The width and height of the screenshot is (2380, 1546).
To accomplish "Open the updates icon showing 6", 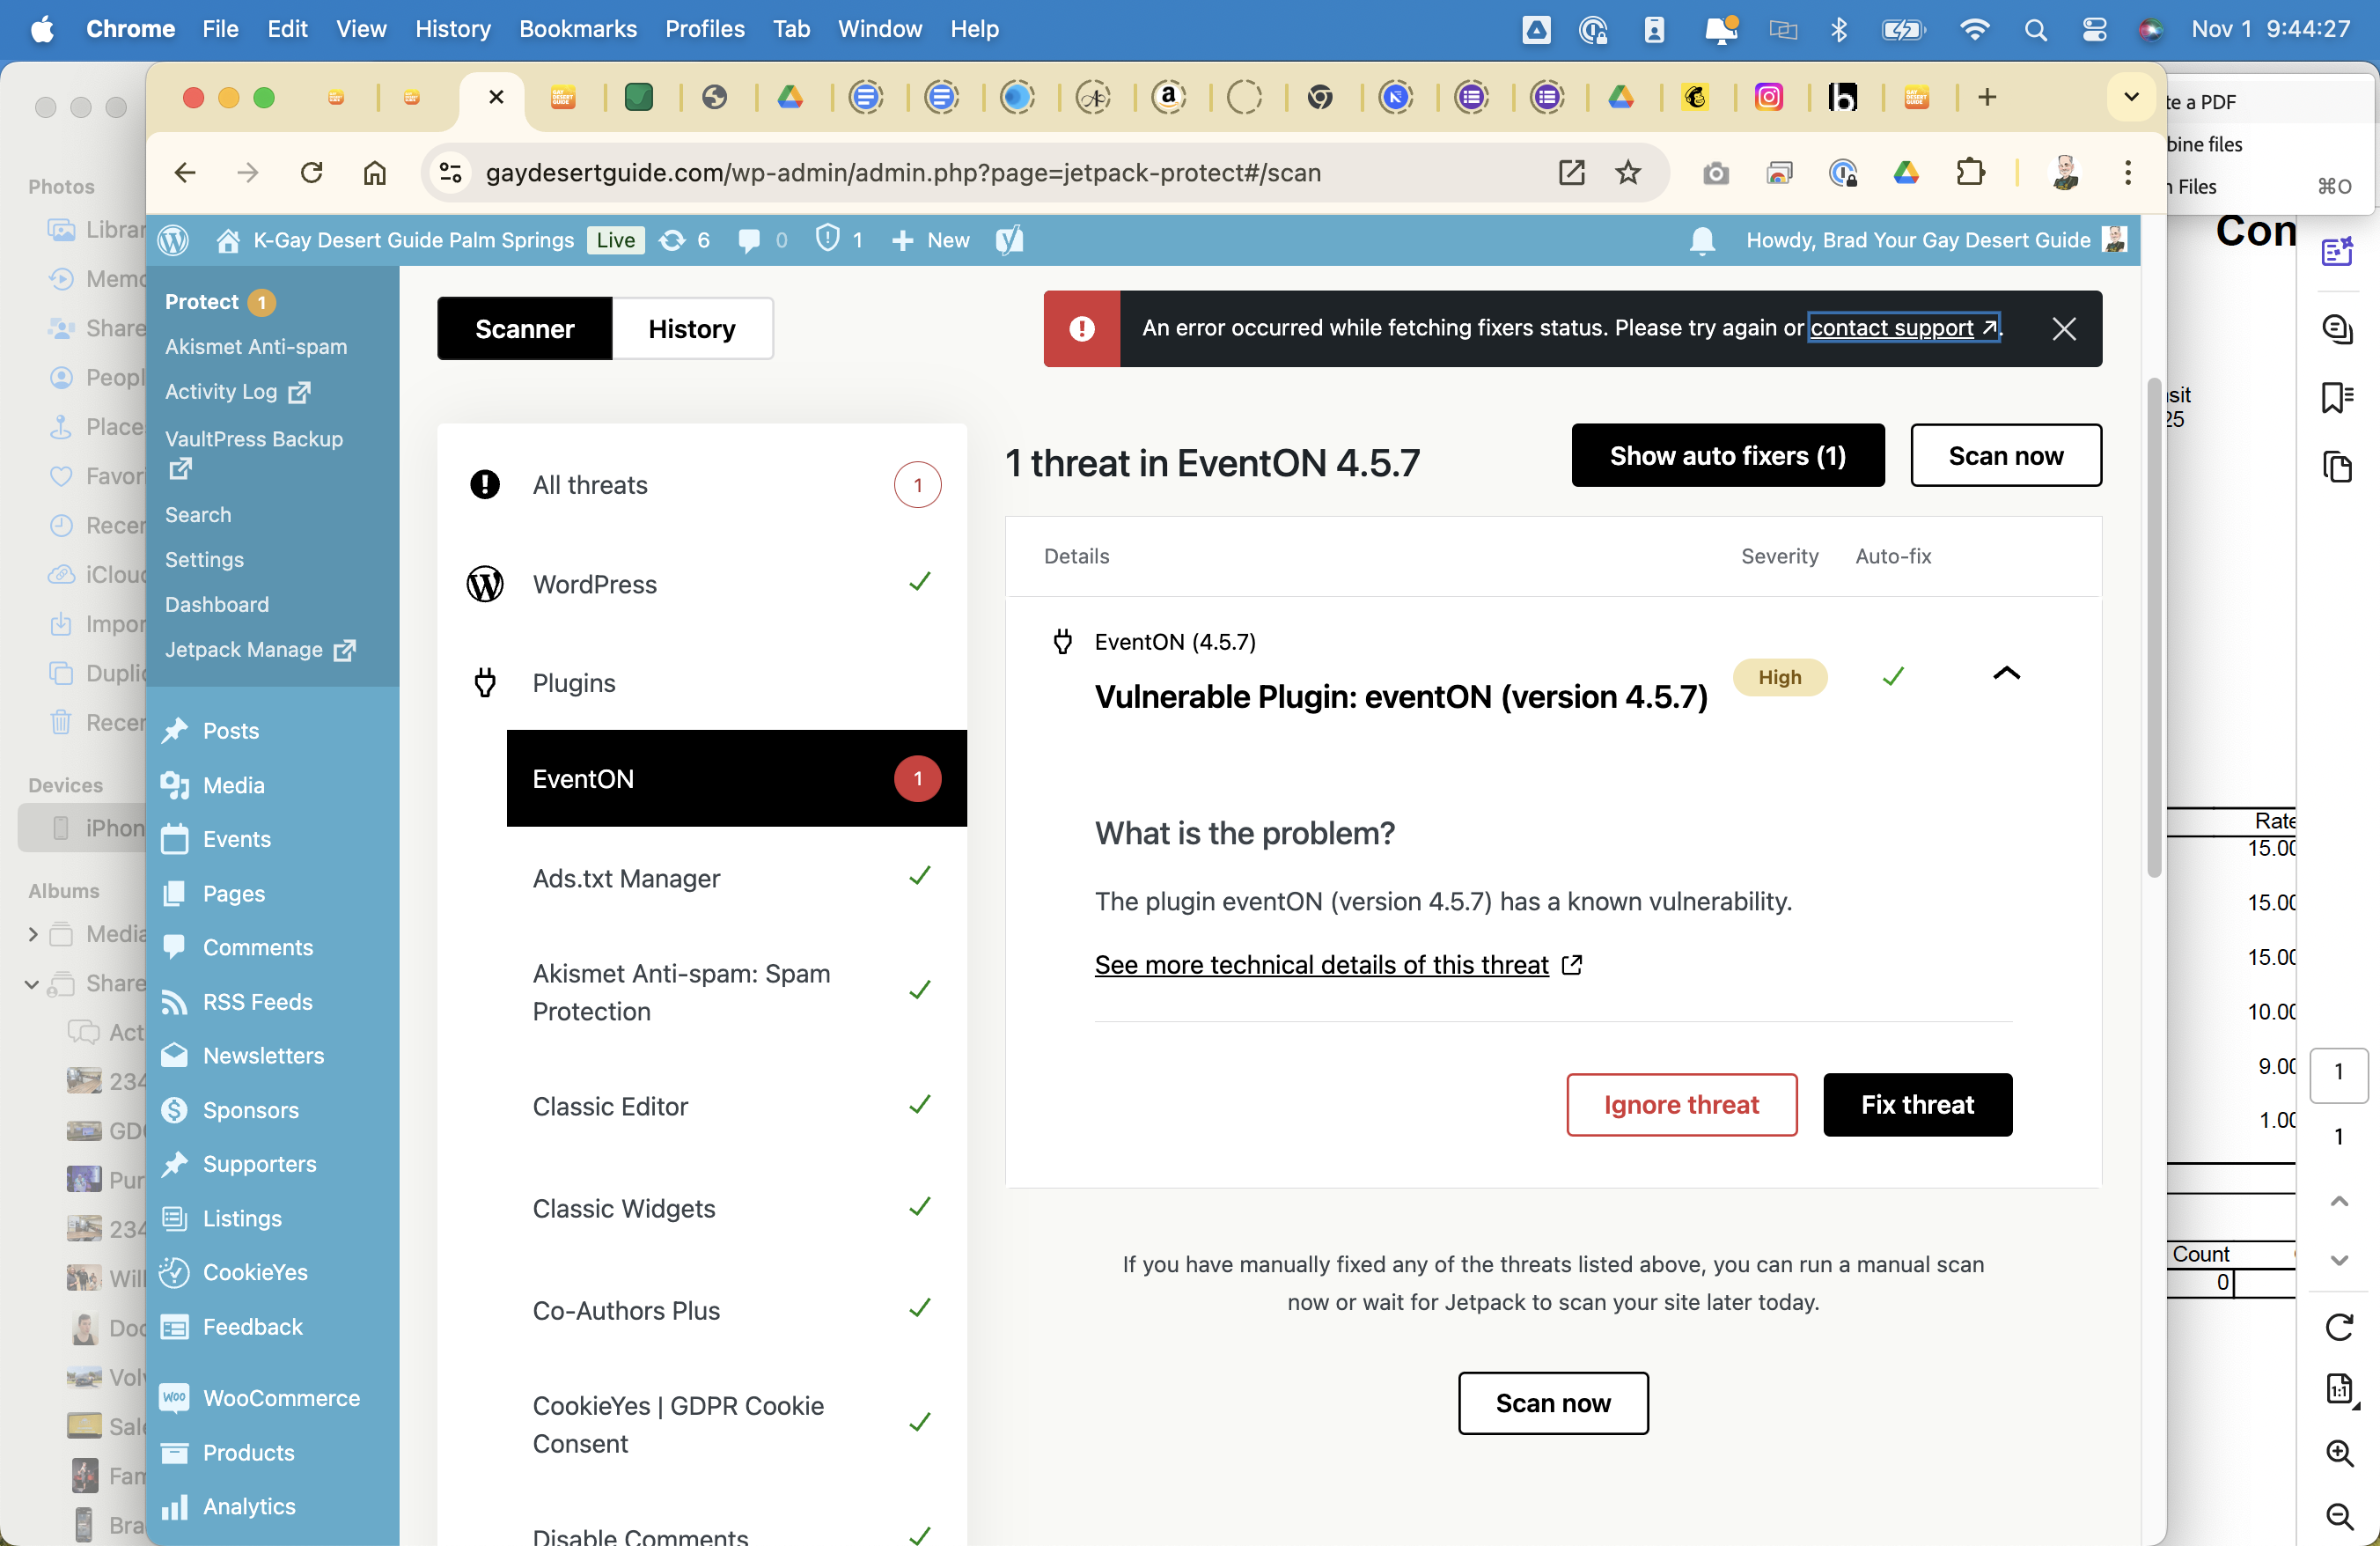I will [x=685, y=240].
